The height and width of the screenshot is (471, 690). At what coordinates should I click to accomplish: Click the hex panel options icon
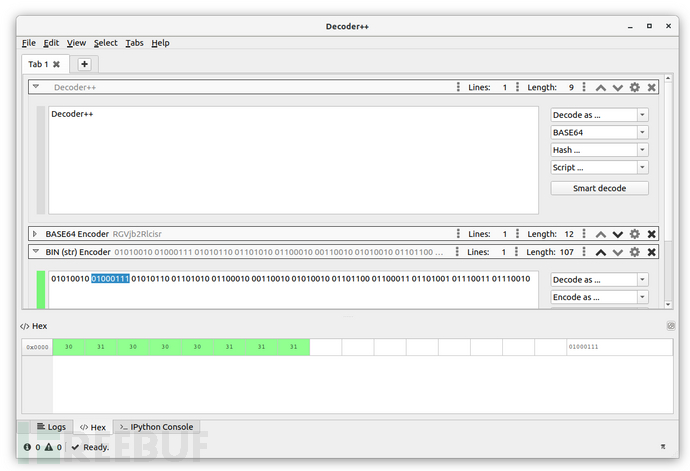pyautogui.click(x=671, y=326)
